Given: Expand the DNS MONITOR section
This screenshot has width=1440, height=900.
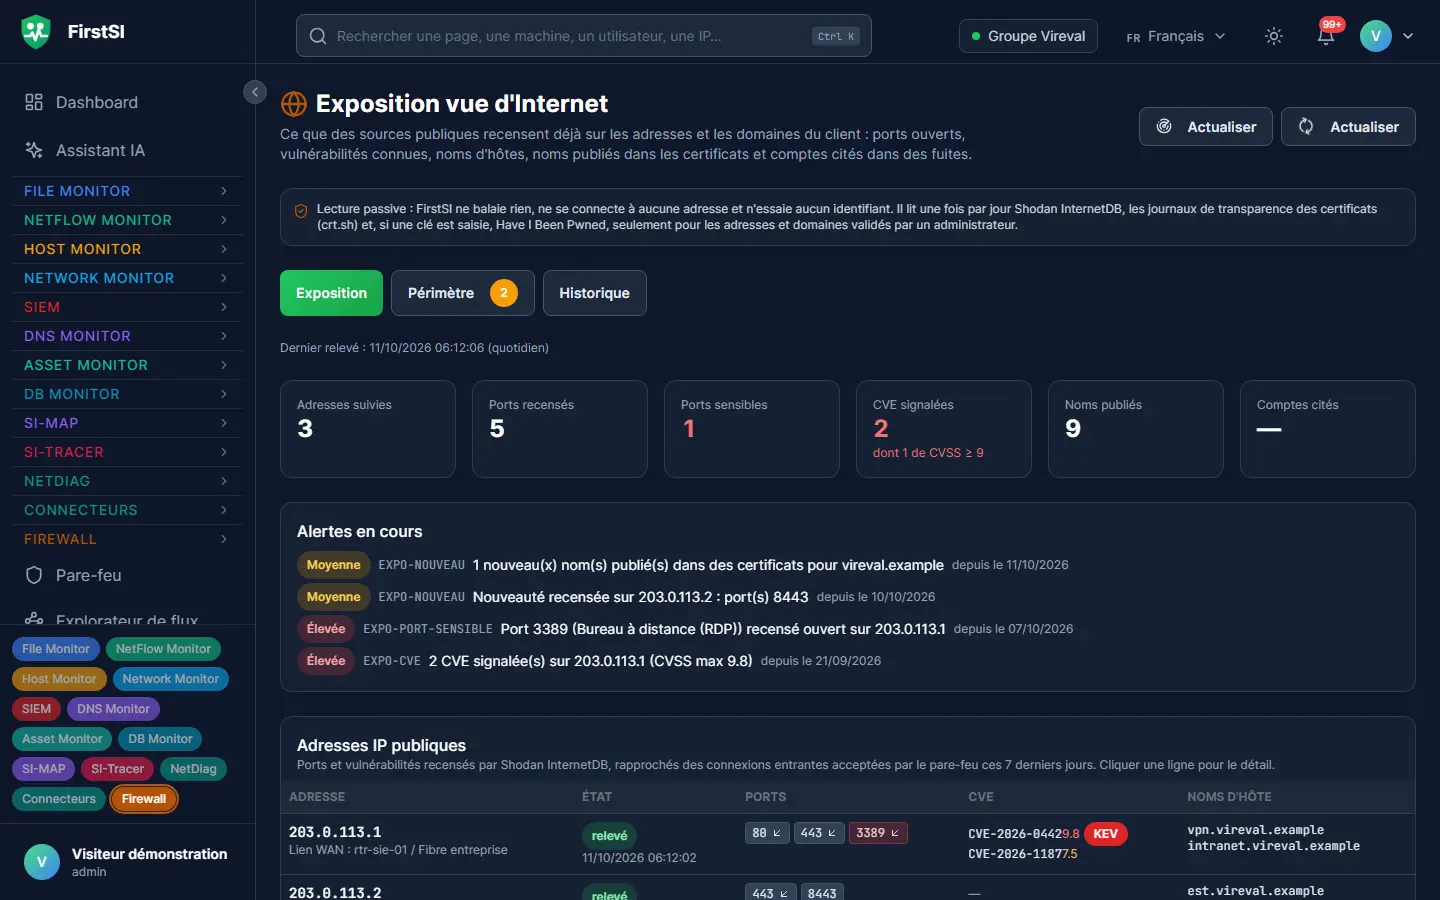Looking at the screenshot, I should pyautogui.click(x=126, y=336).
